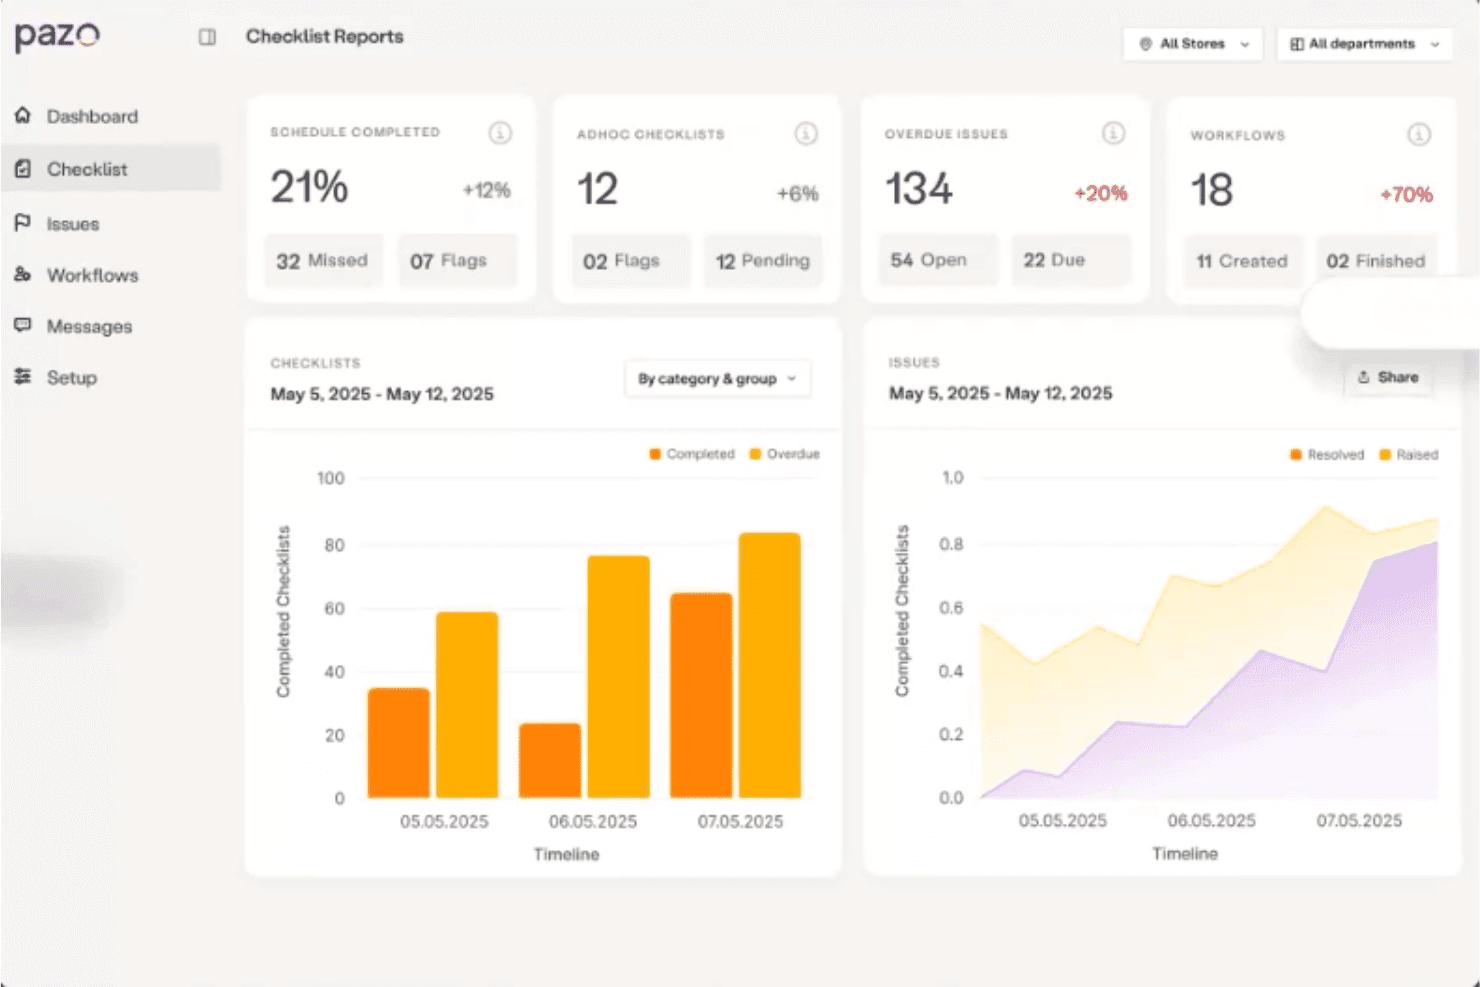
Task: Show info for Workflows card
Action: click(x=1419, y=134)
